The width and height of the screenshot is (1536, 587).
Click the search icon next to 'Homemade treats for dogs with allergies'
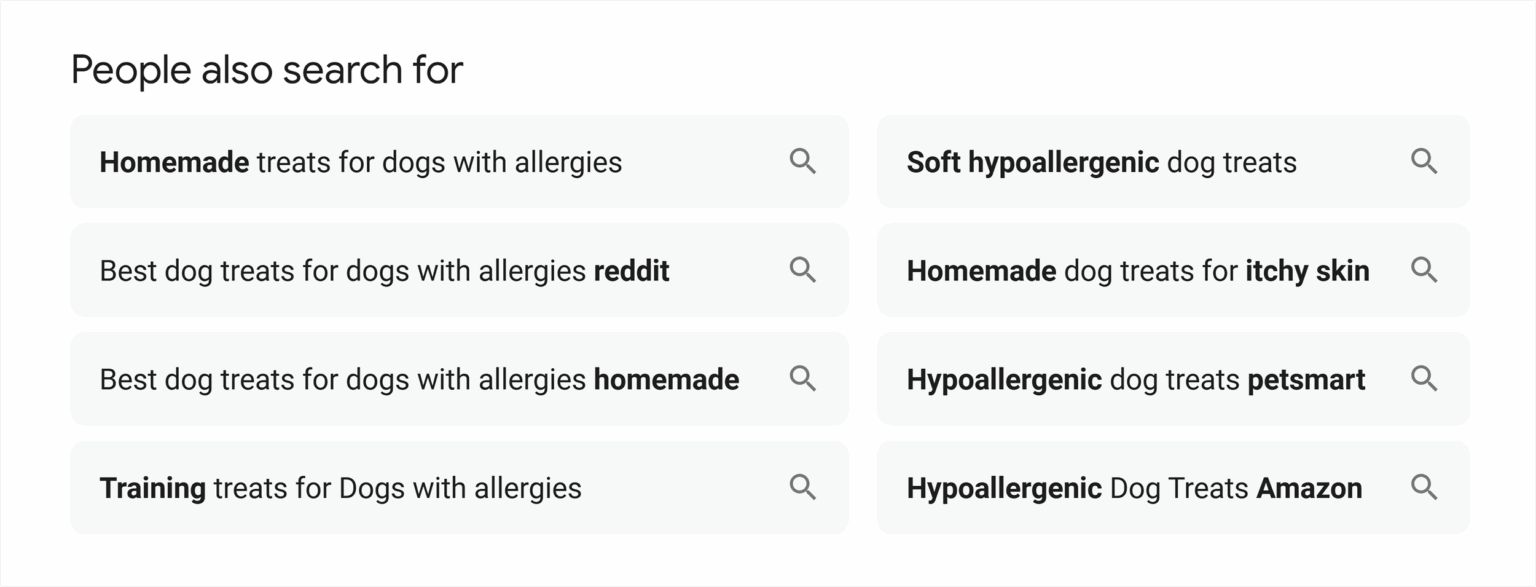pos(803,161)
